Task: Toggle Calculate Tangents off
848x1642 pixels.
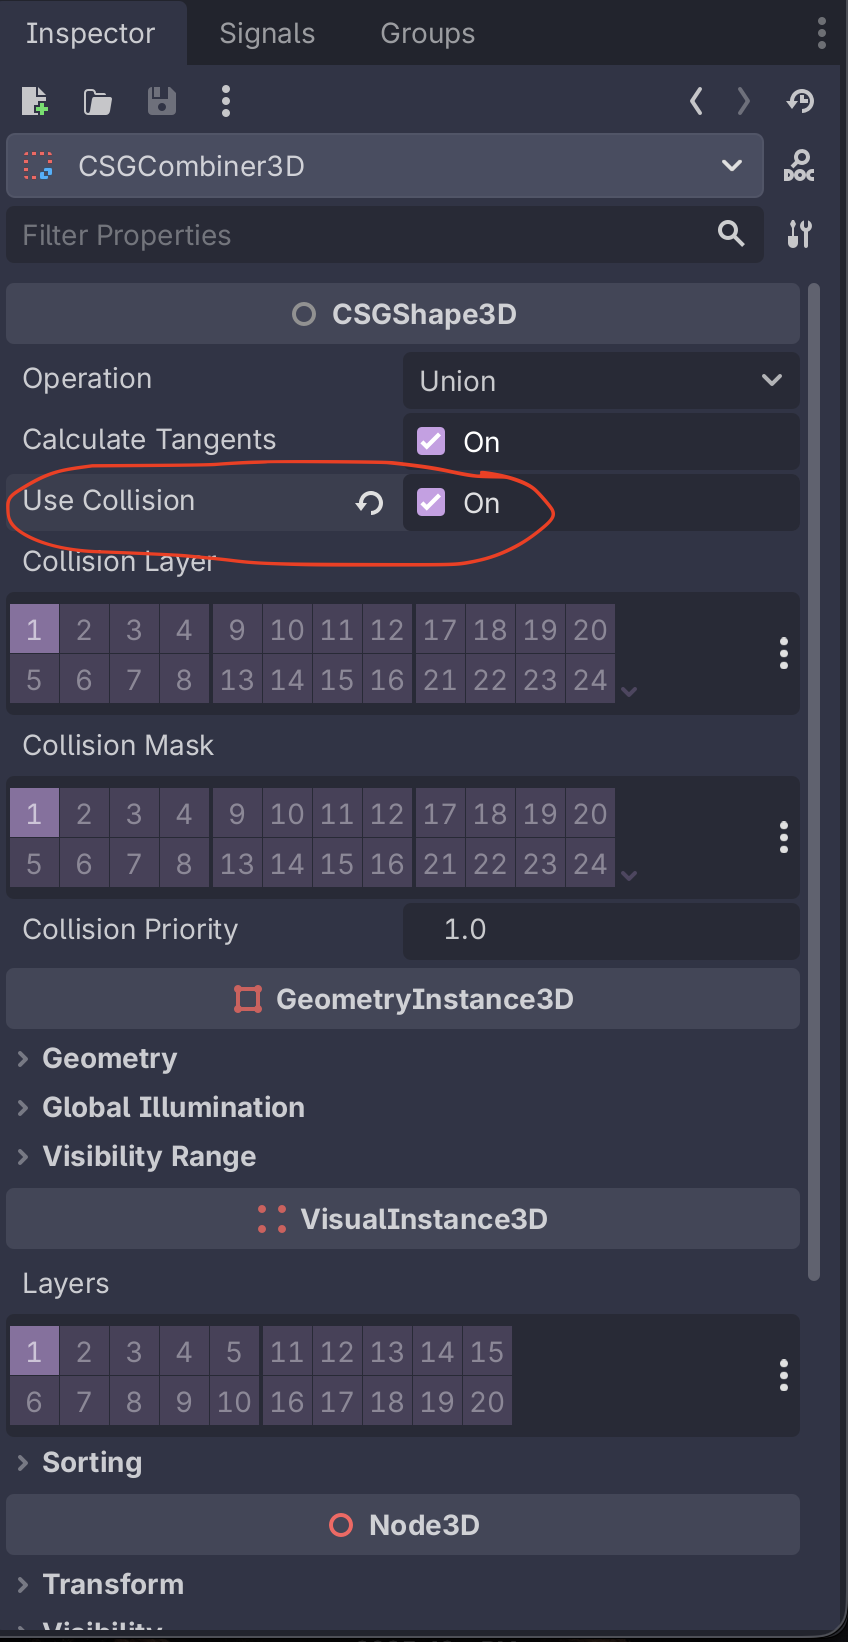Action: point(430,441)
